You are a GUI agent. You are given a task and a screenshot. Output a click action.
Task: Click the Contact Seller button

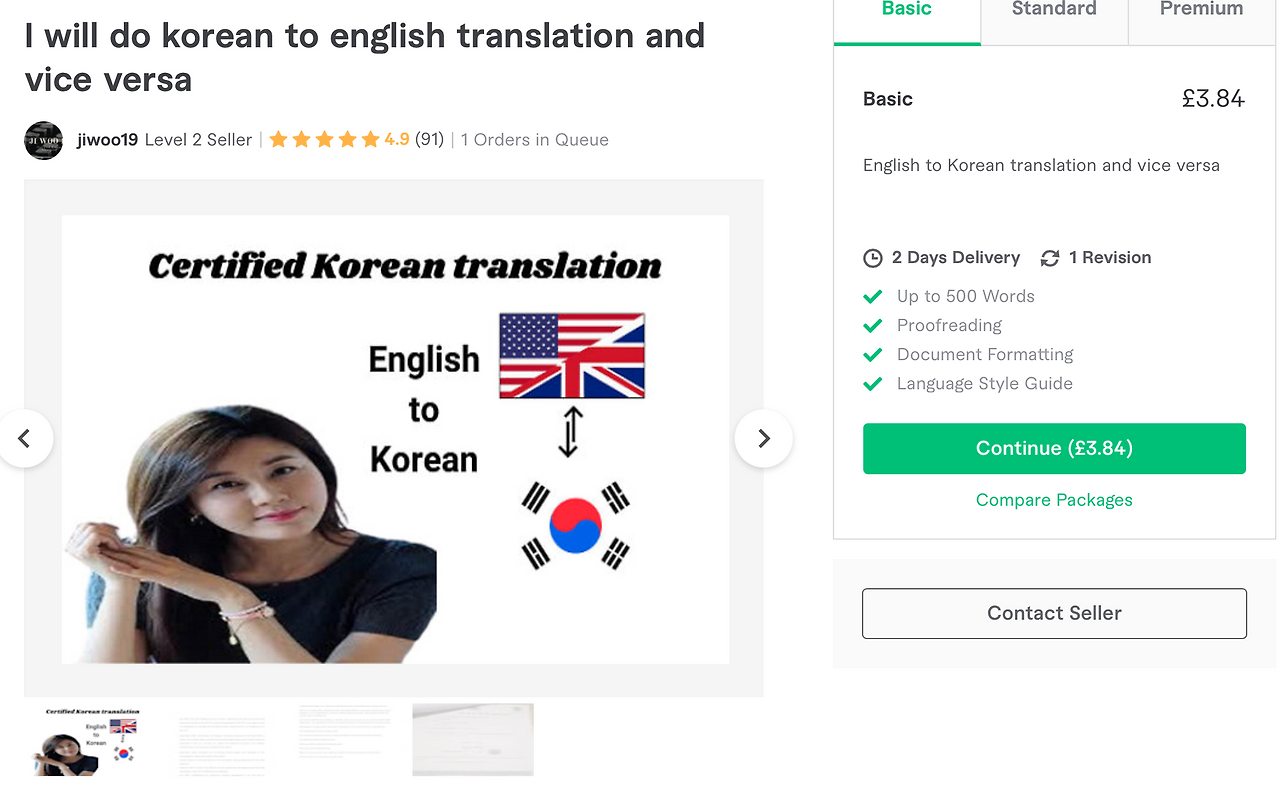[x=1054, y=613]
